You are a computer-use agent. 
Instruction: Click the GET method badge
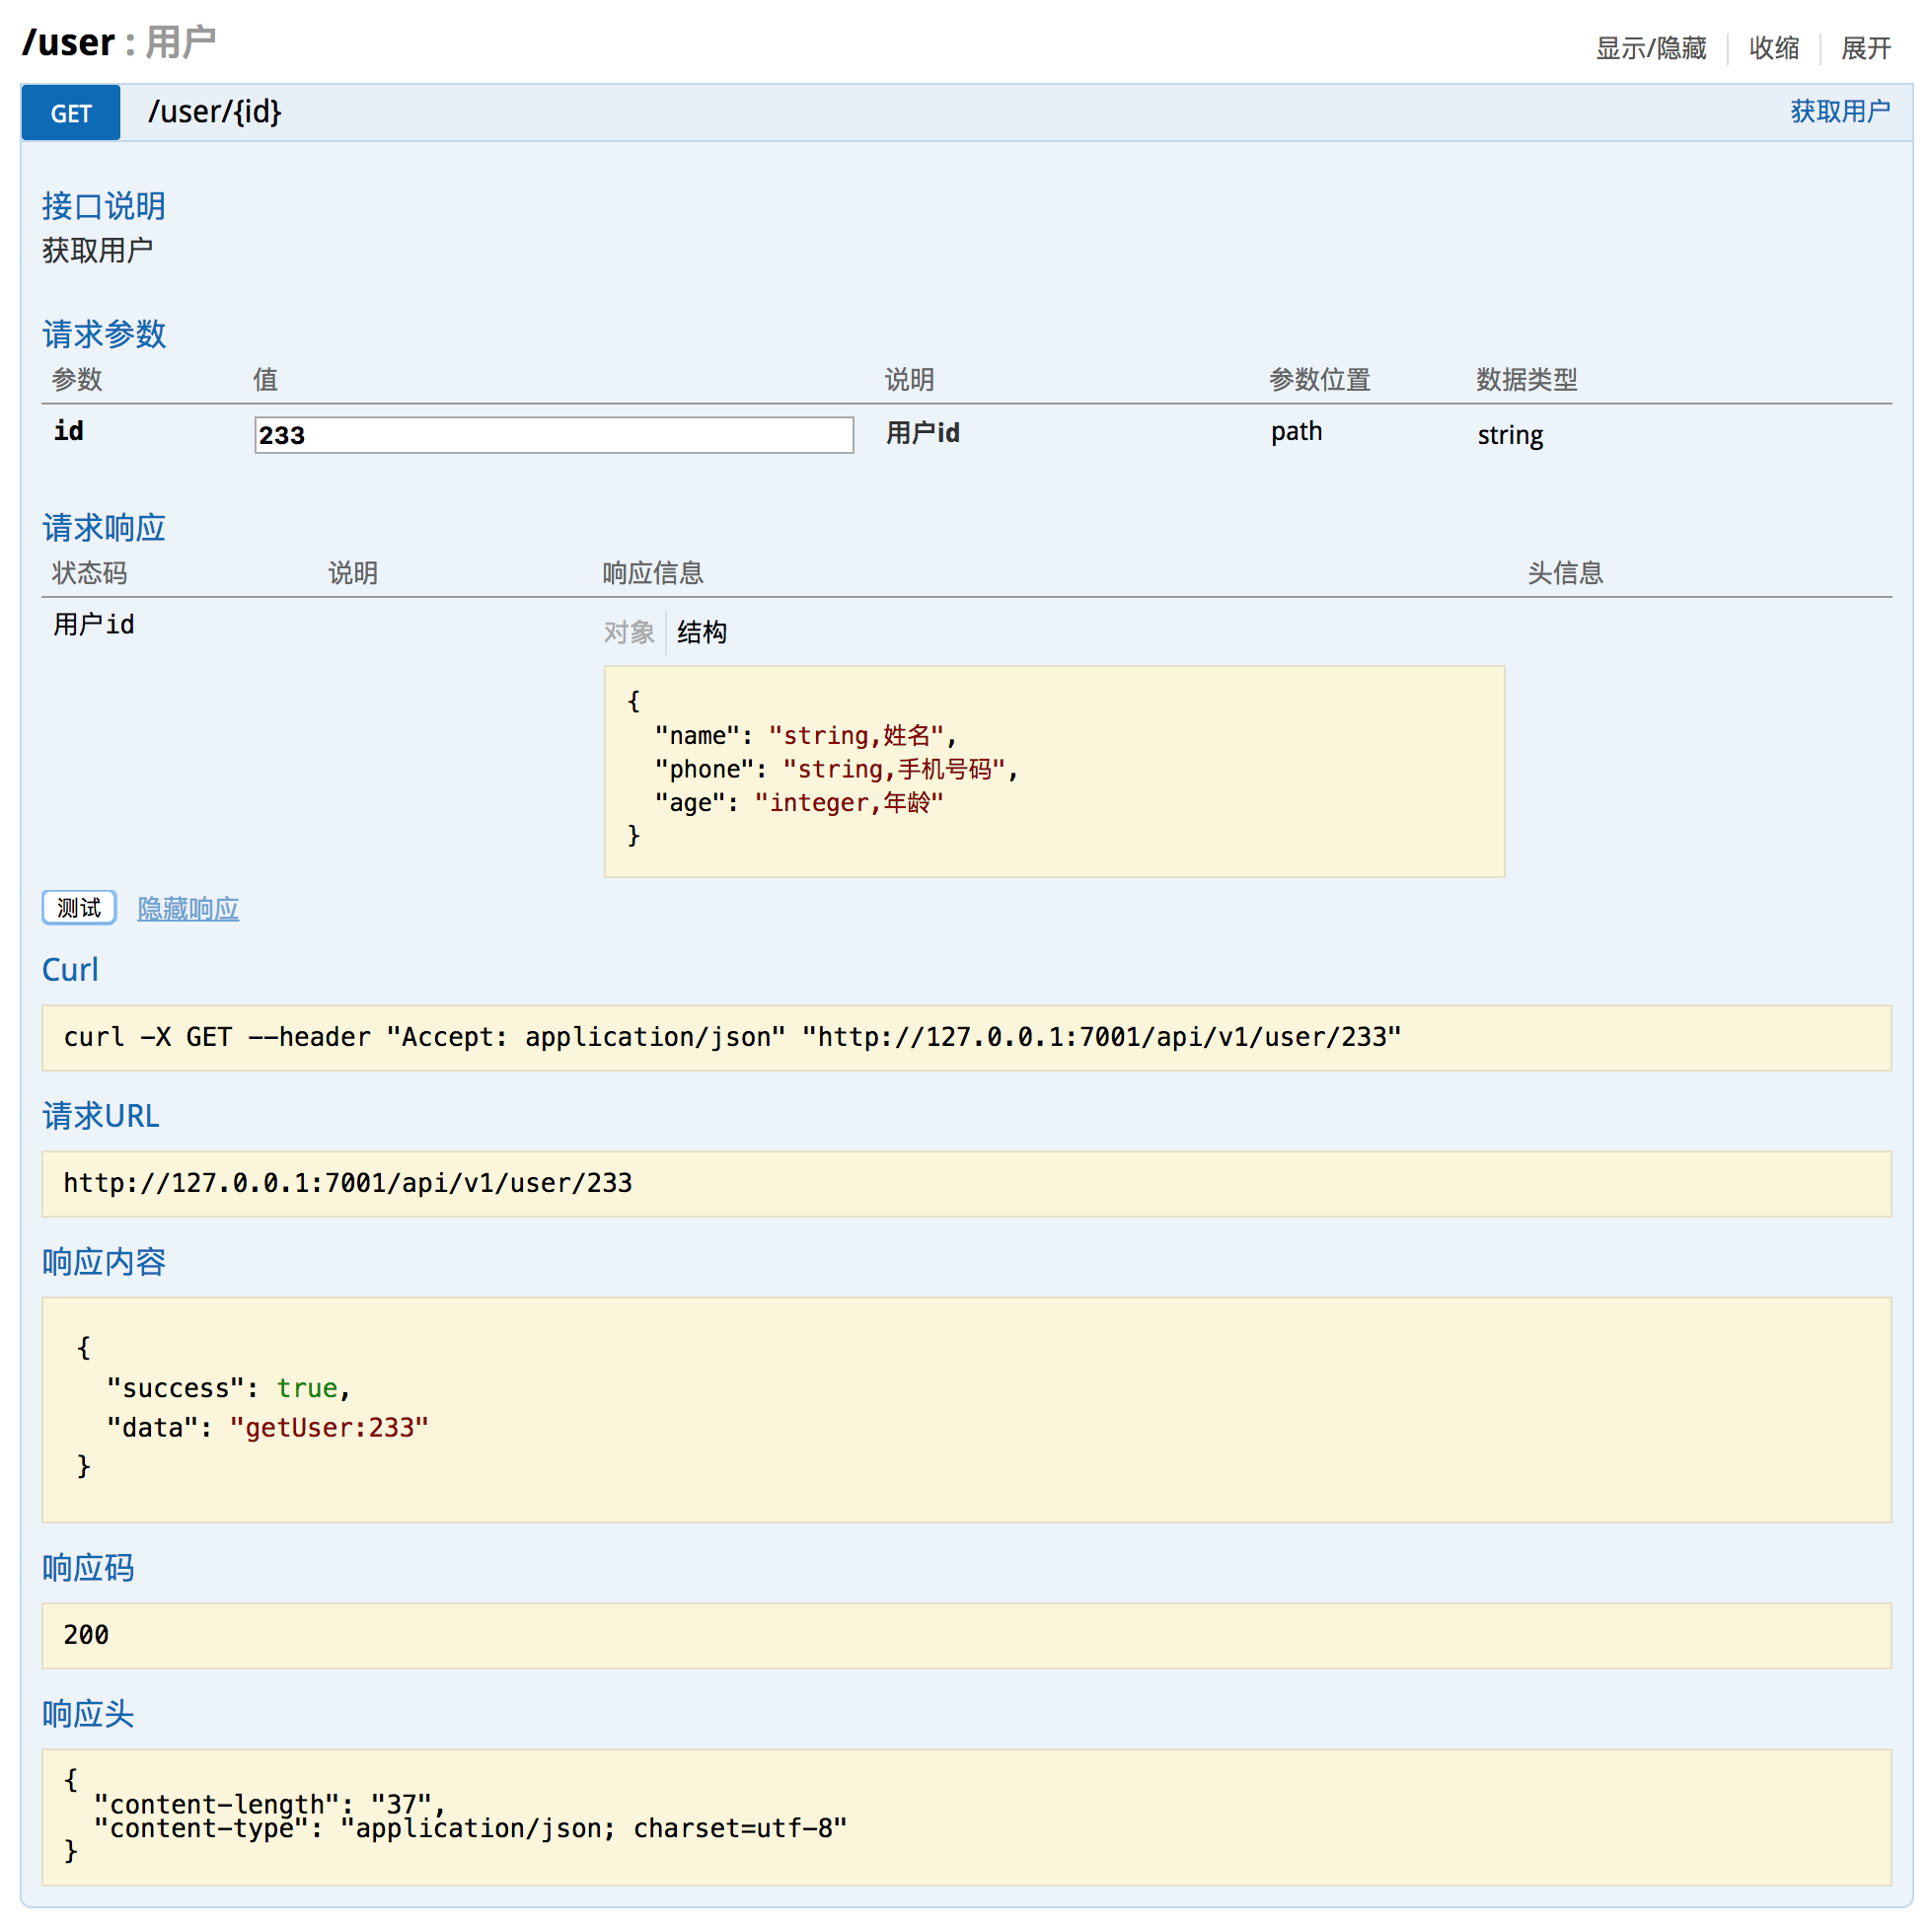coord(70,113)
